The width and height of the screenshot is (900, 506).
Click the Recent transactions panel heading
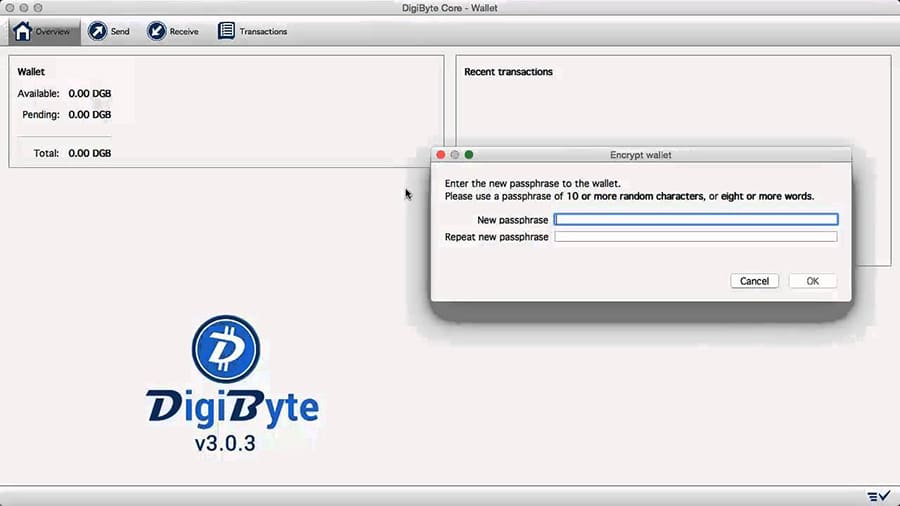(x=508, y=72)
